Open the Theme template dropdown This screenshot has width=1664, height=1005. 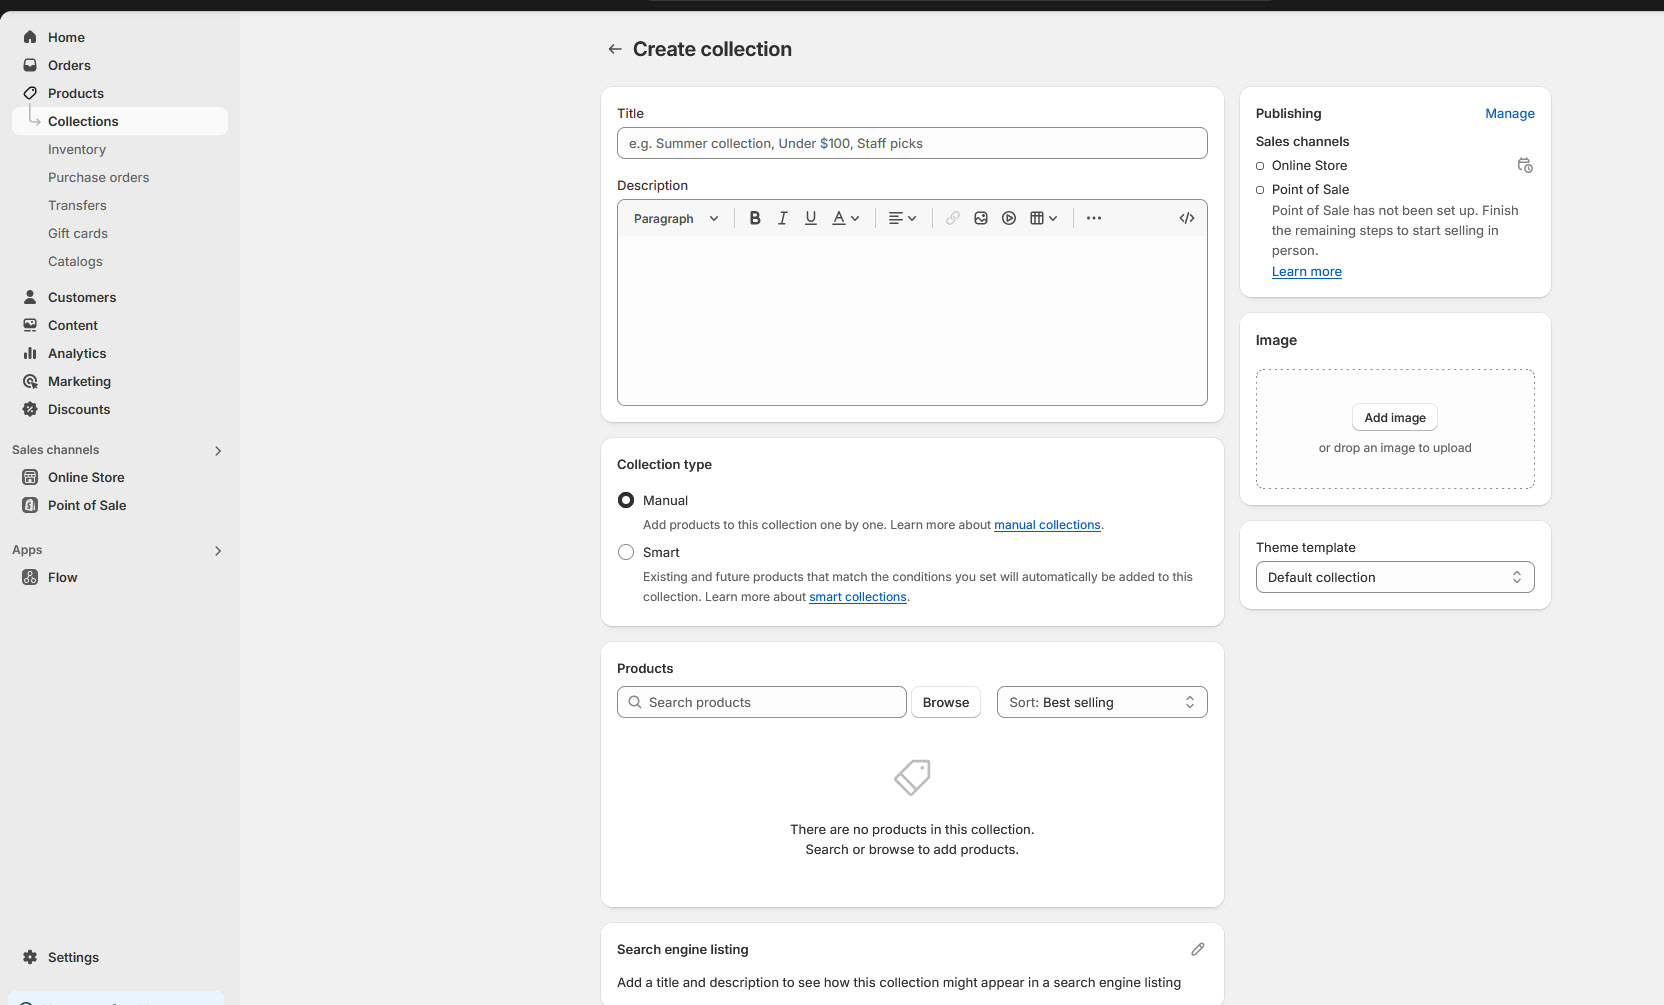(x=1394, y=577)
